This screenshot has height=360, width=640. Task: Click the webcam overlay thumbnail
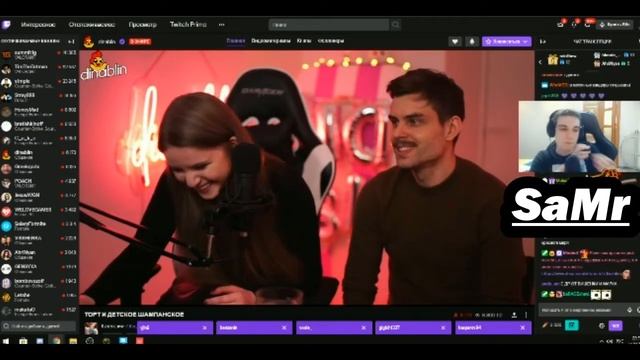coord(579,137)
